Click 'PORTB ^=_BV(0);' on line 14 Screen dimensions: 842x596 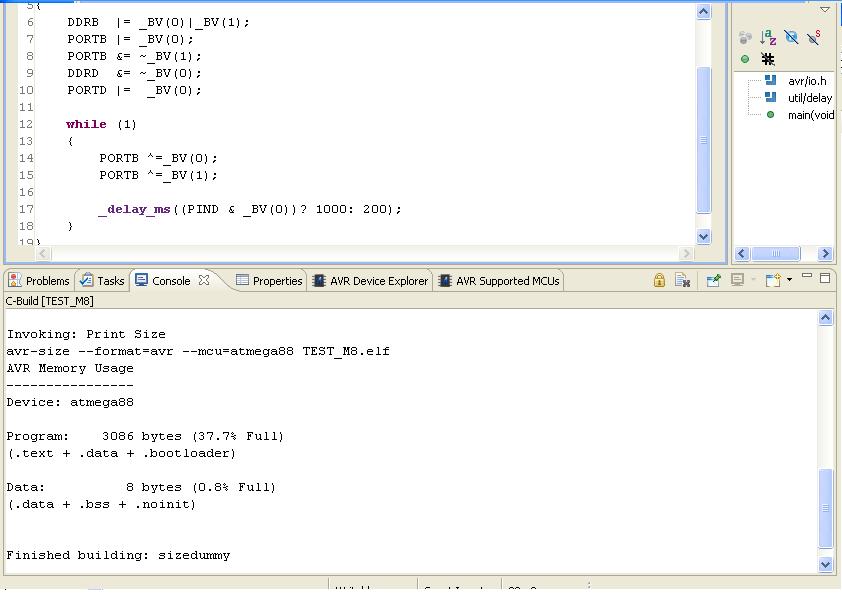click(158, 158)
